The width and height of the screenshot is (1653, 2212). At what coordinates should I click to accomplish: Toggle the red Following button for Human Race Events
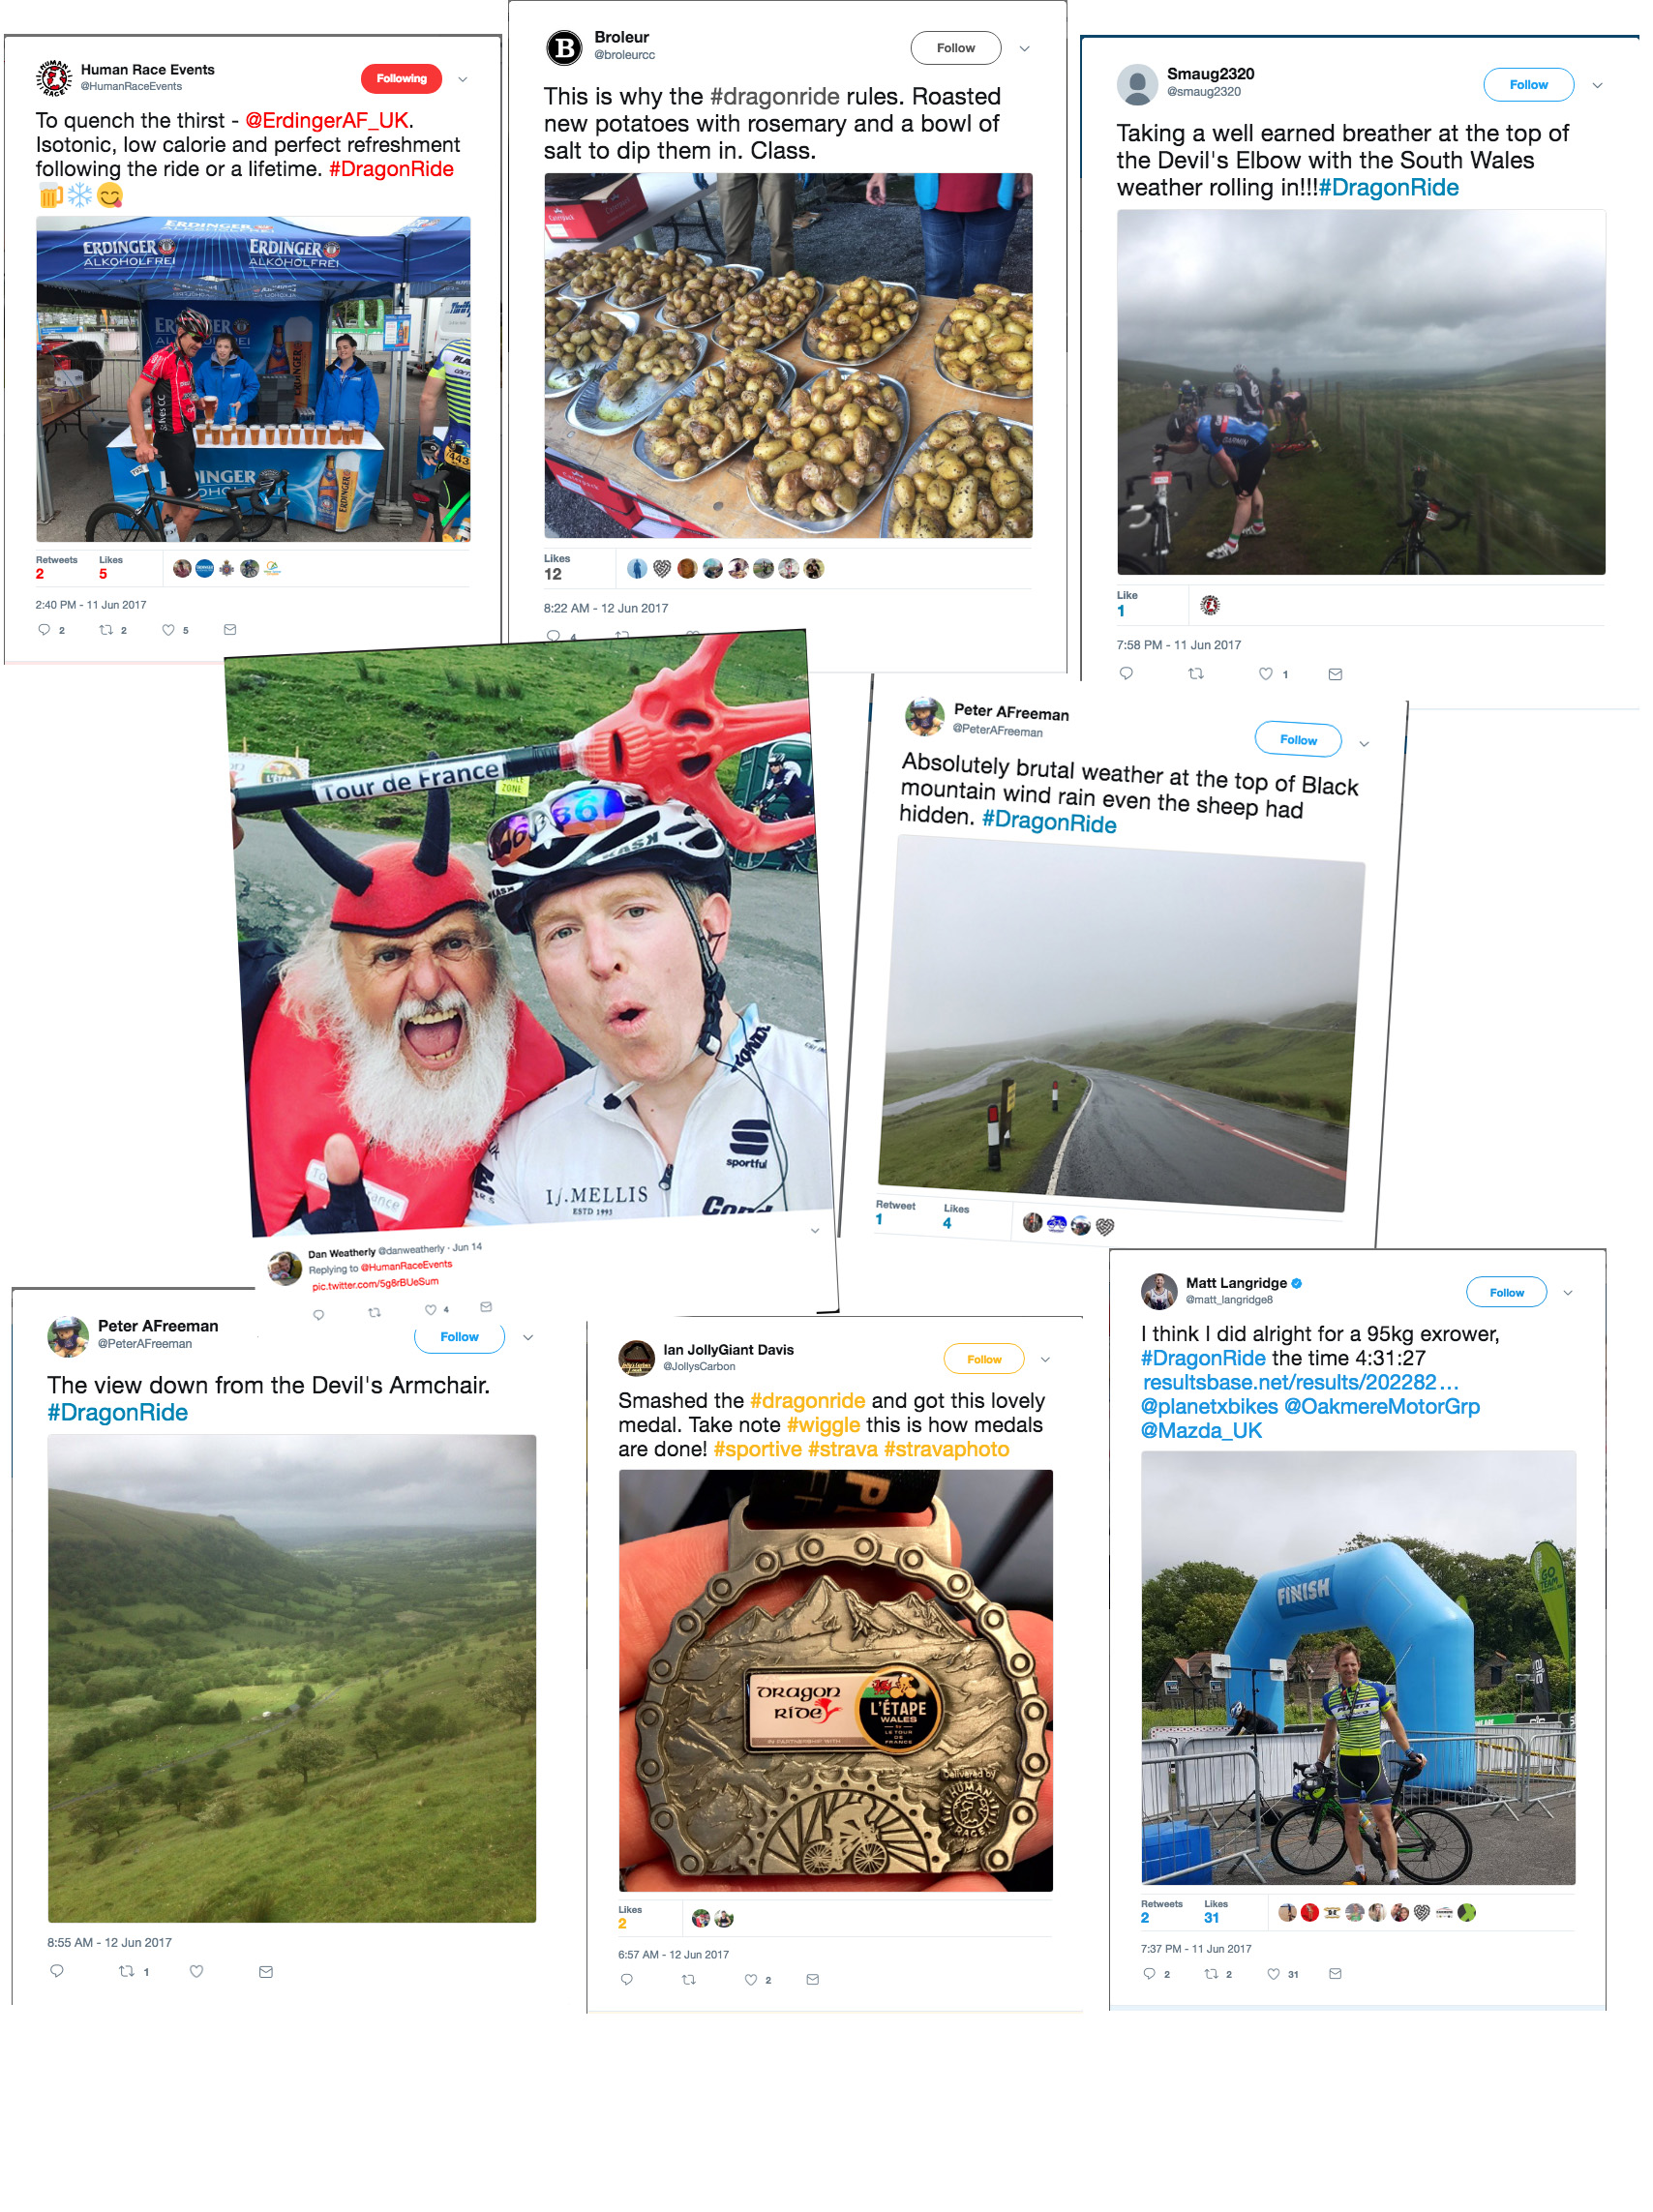401,78
